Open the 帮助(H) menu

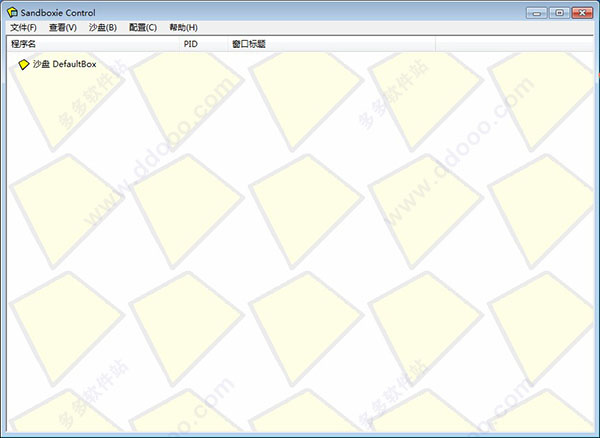pos(183,28)
